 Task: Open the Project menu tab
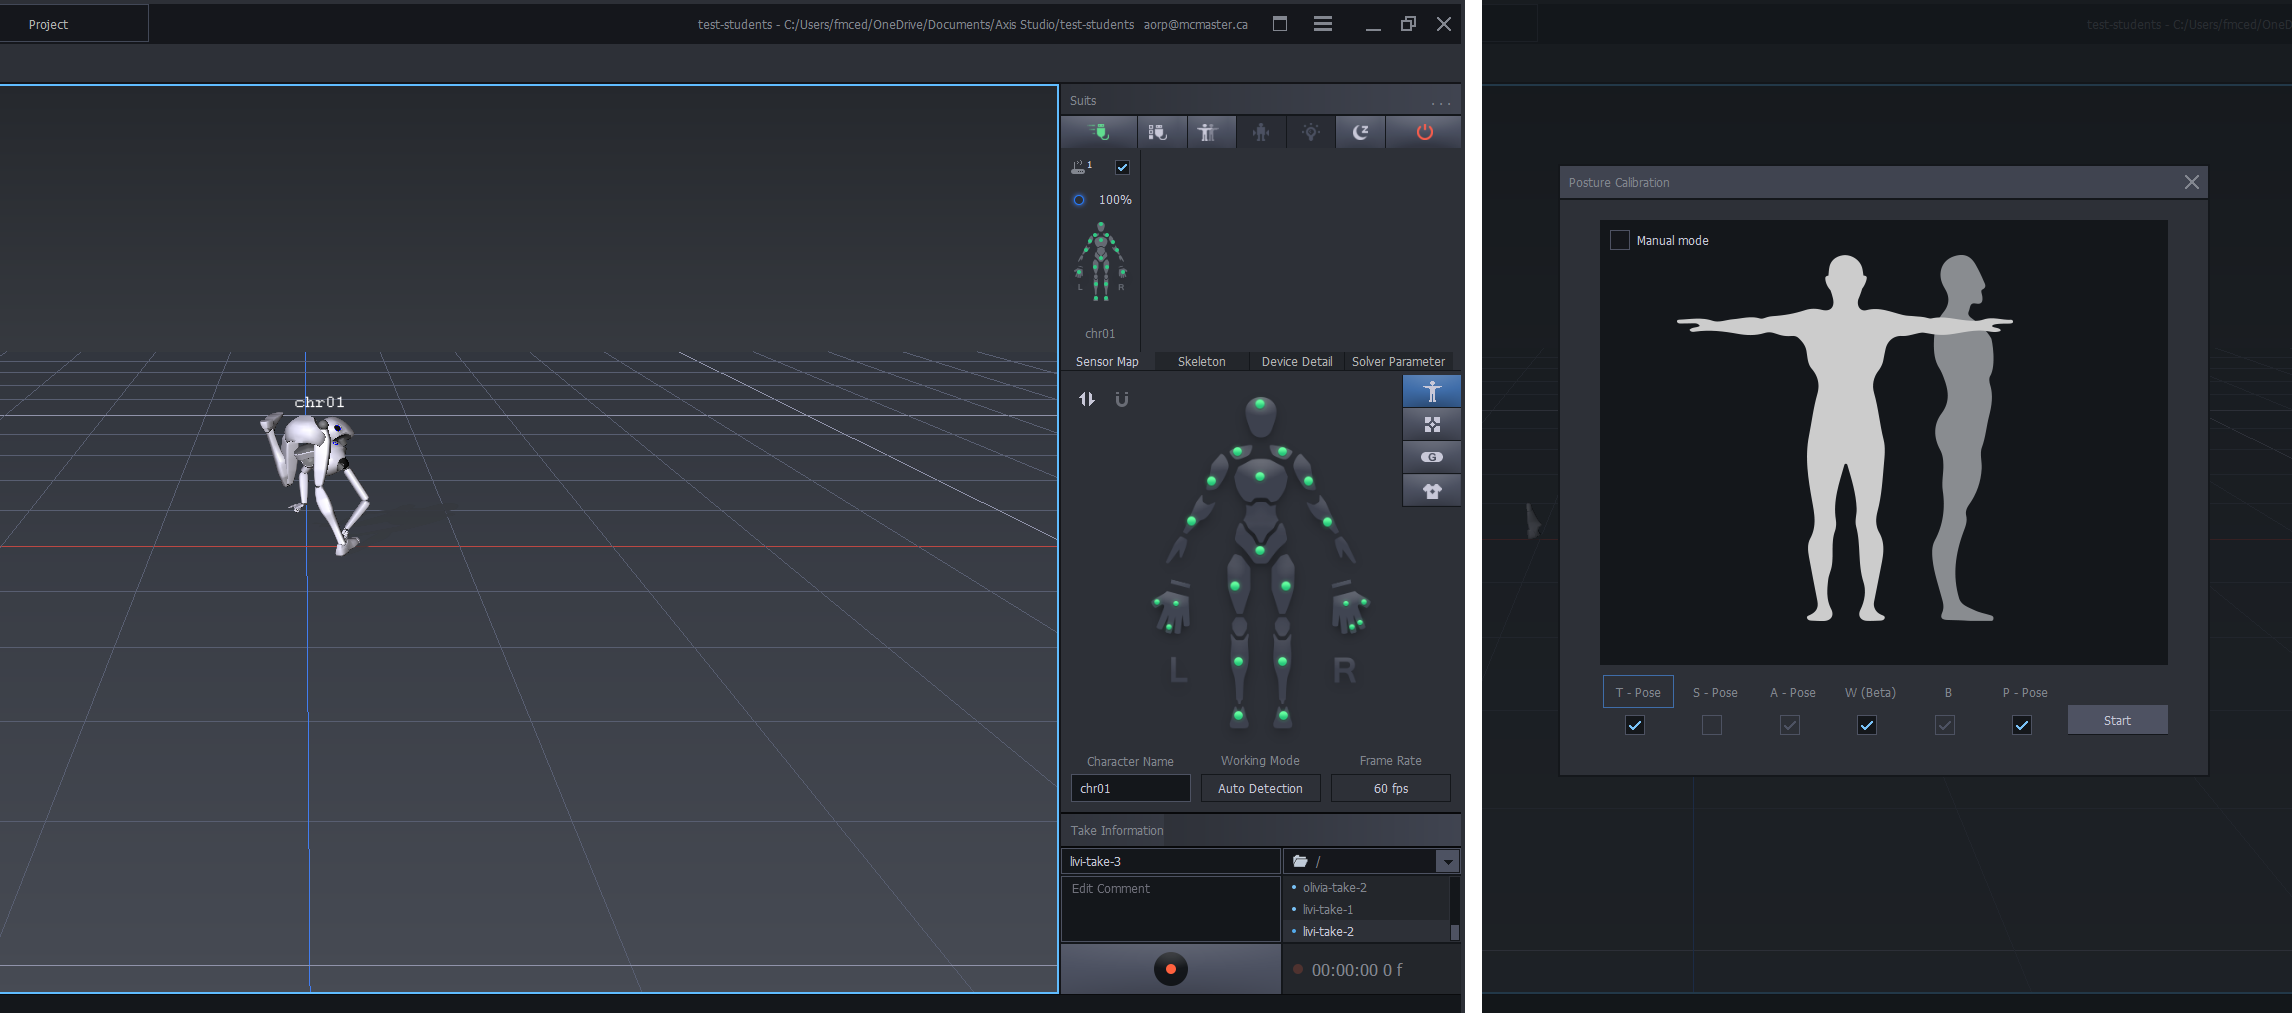pyautogui.click(x=48, y=24)
